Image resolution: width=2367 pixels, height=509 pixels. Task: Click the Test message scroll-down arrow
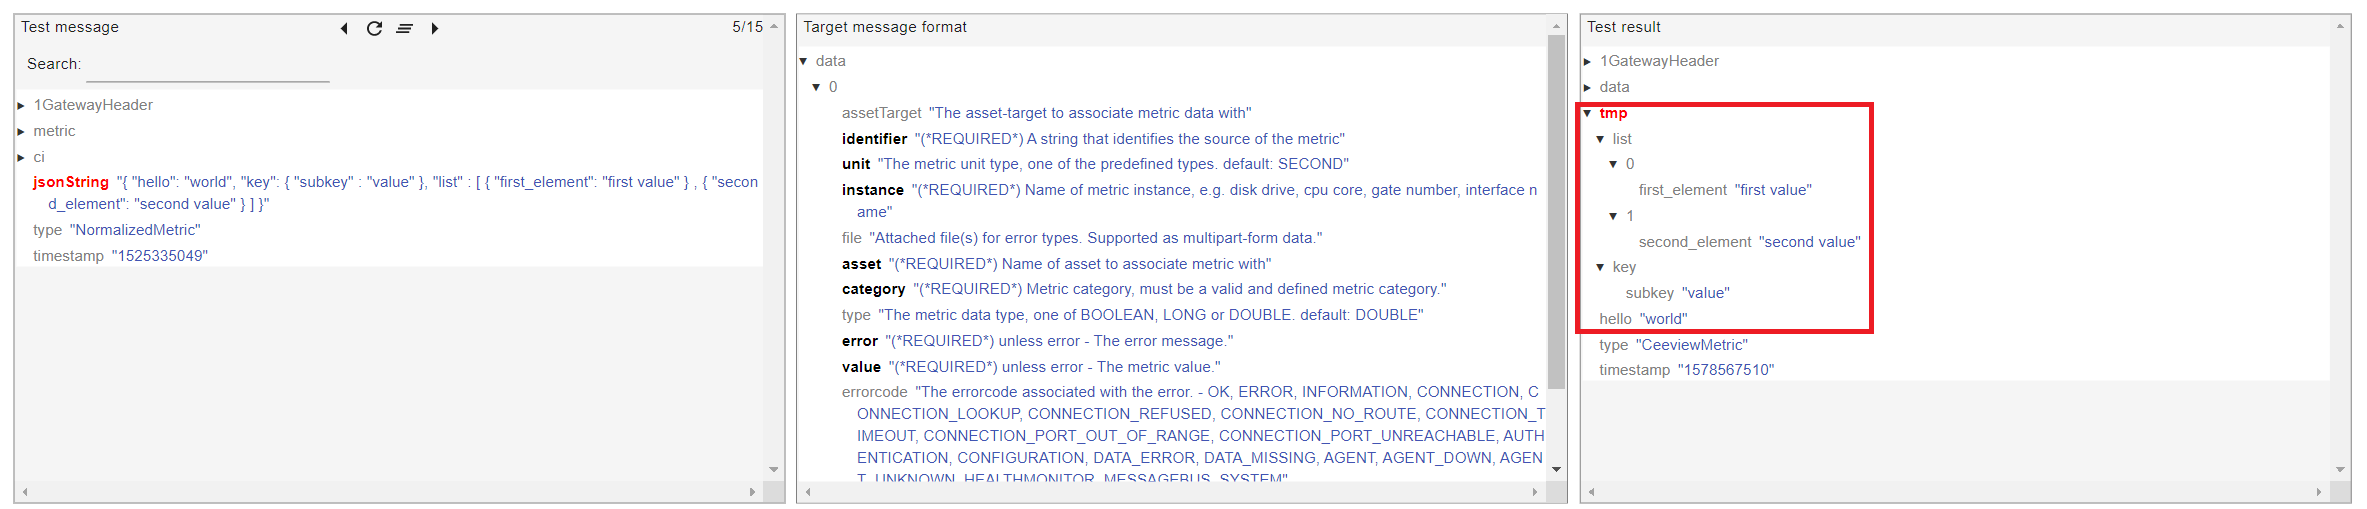click(774, 469)
